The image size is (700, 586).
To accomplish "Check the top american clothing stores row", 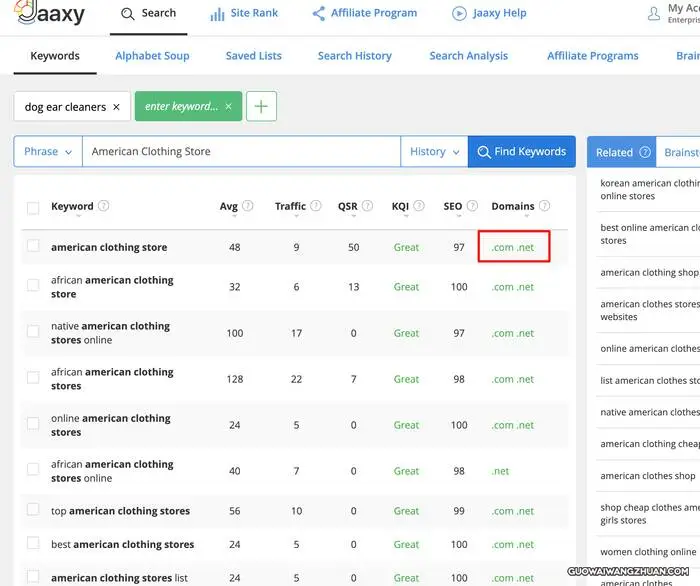I will pyautogui.click(x=33, y=509).
